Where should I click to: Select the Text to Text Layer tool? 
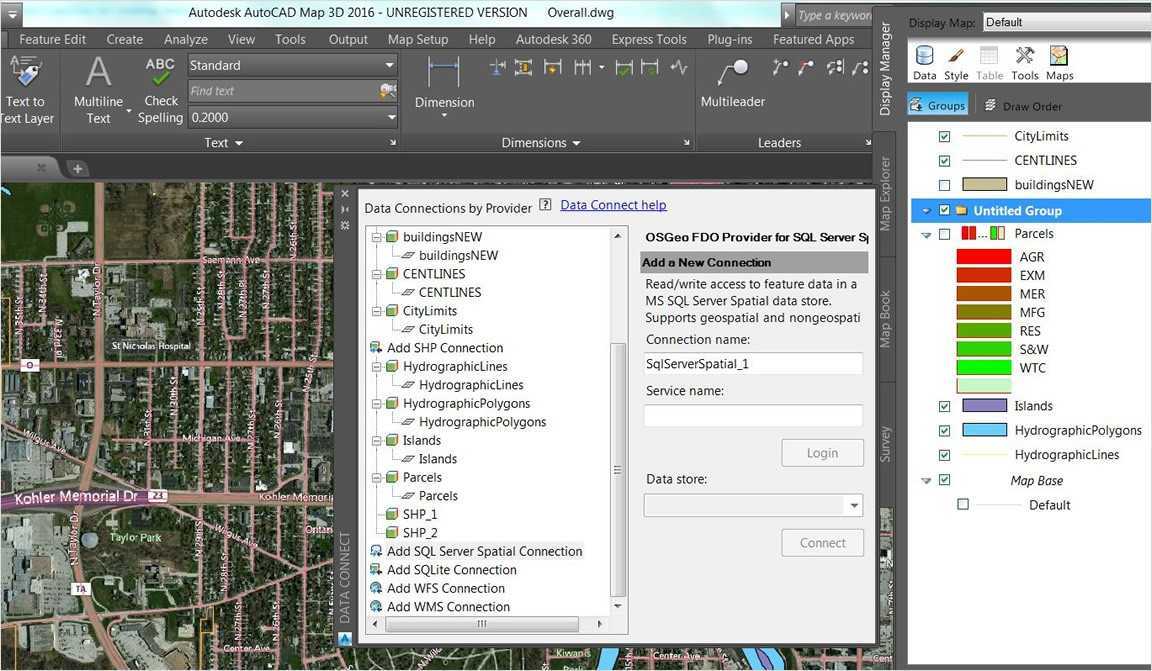[26, 90]
